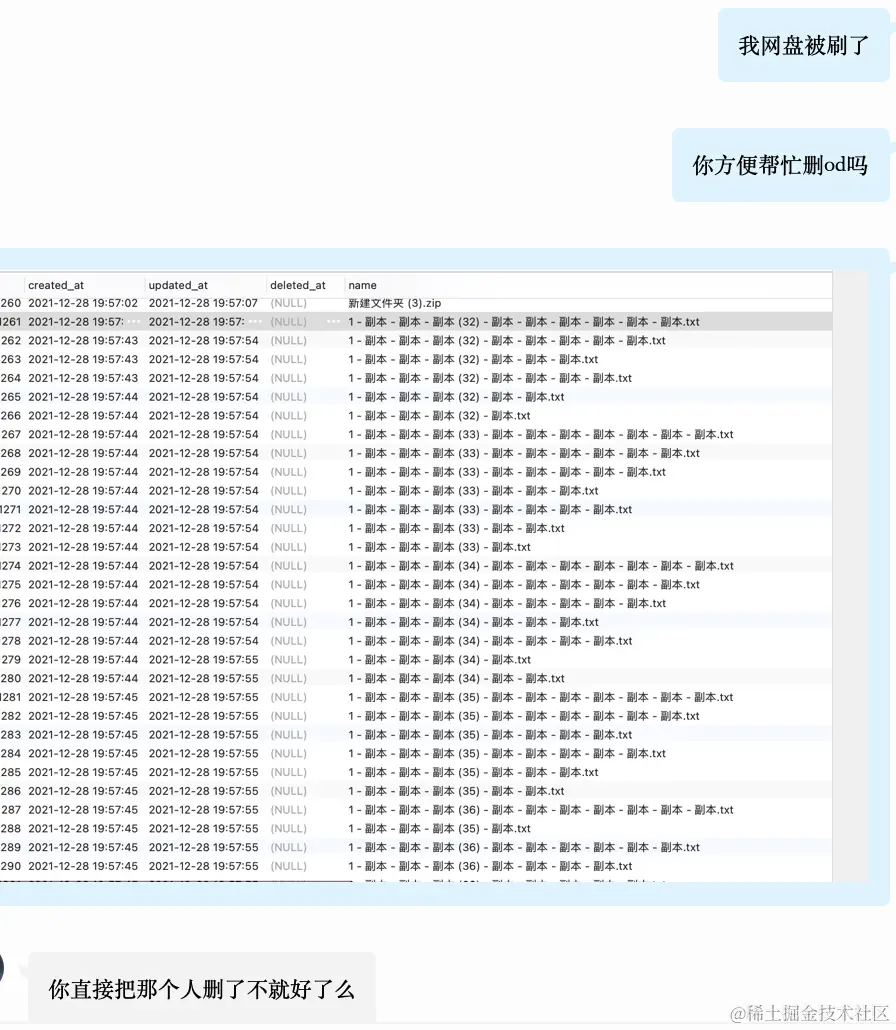Click the created_at cell in row 275
This screenshot has height=1030, width=896.
pyautogui.click(x=83, y=585)
